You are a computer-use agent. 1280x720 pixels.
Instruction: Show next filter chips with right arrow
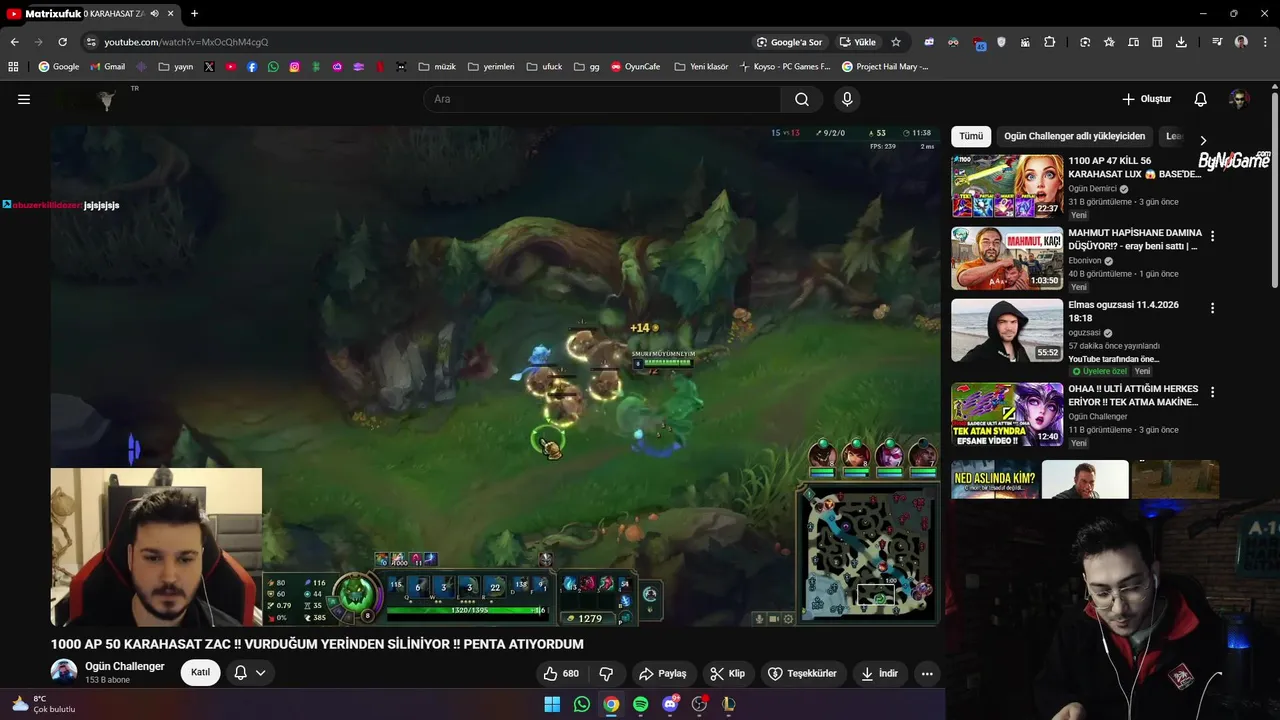pyautogui.click(x=1203, y=140)
